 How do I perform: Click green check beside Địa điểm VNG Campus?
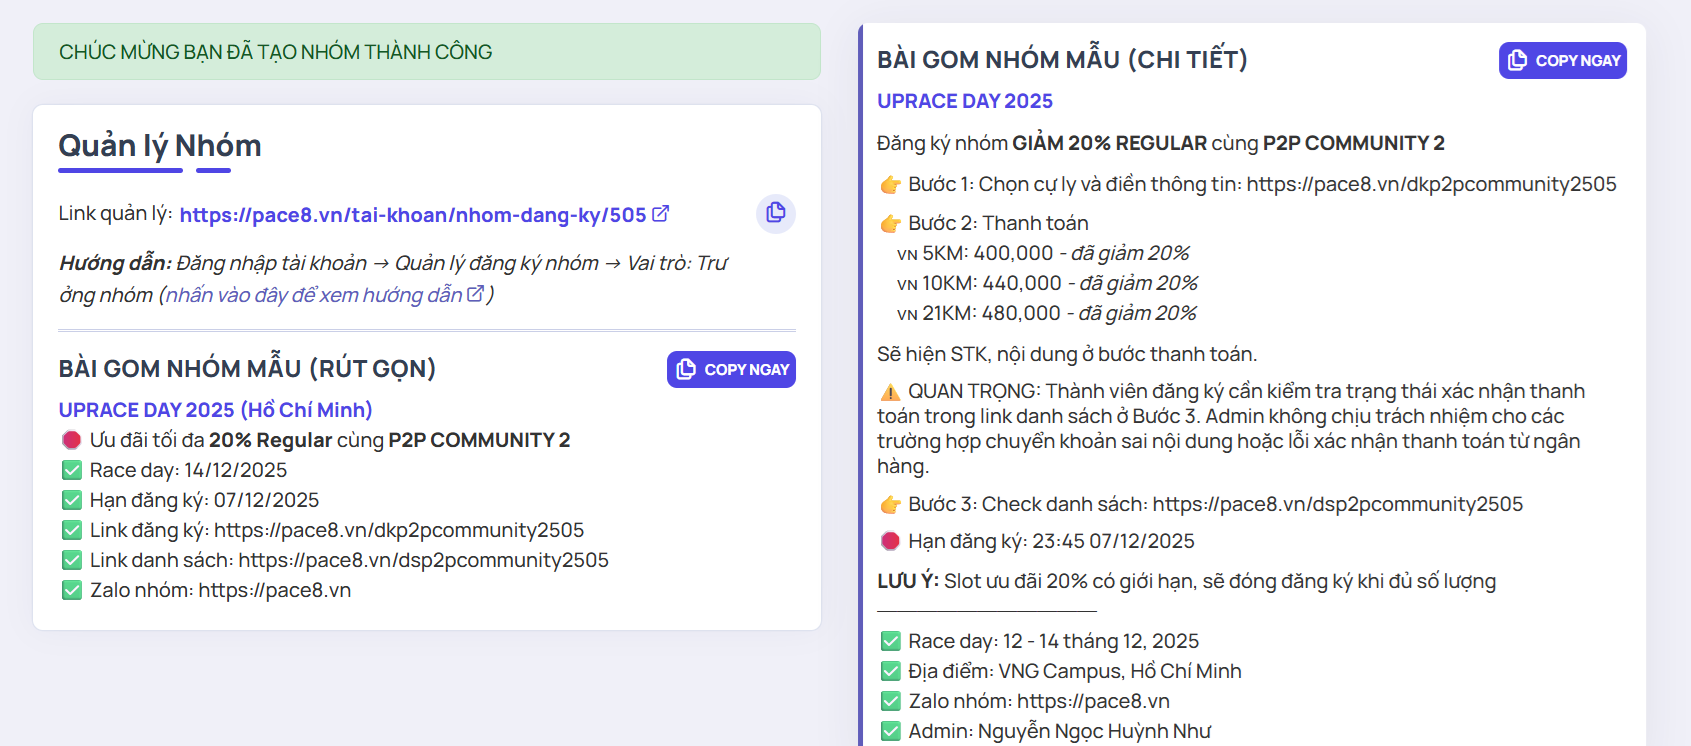(890, 672)
